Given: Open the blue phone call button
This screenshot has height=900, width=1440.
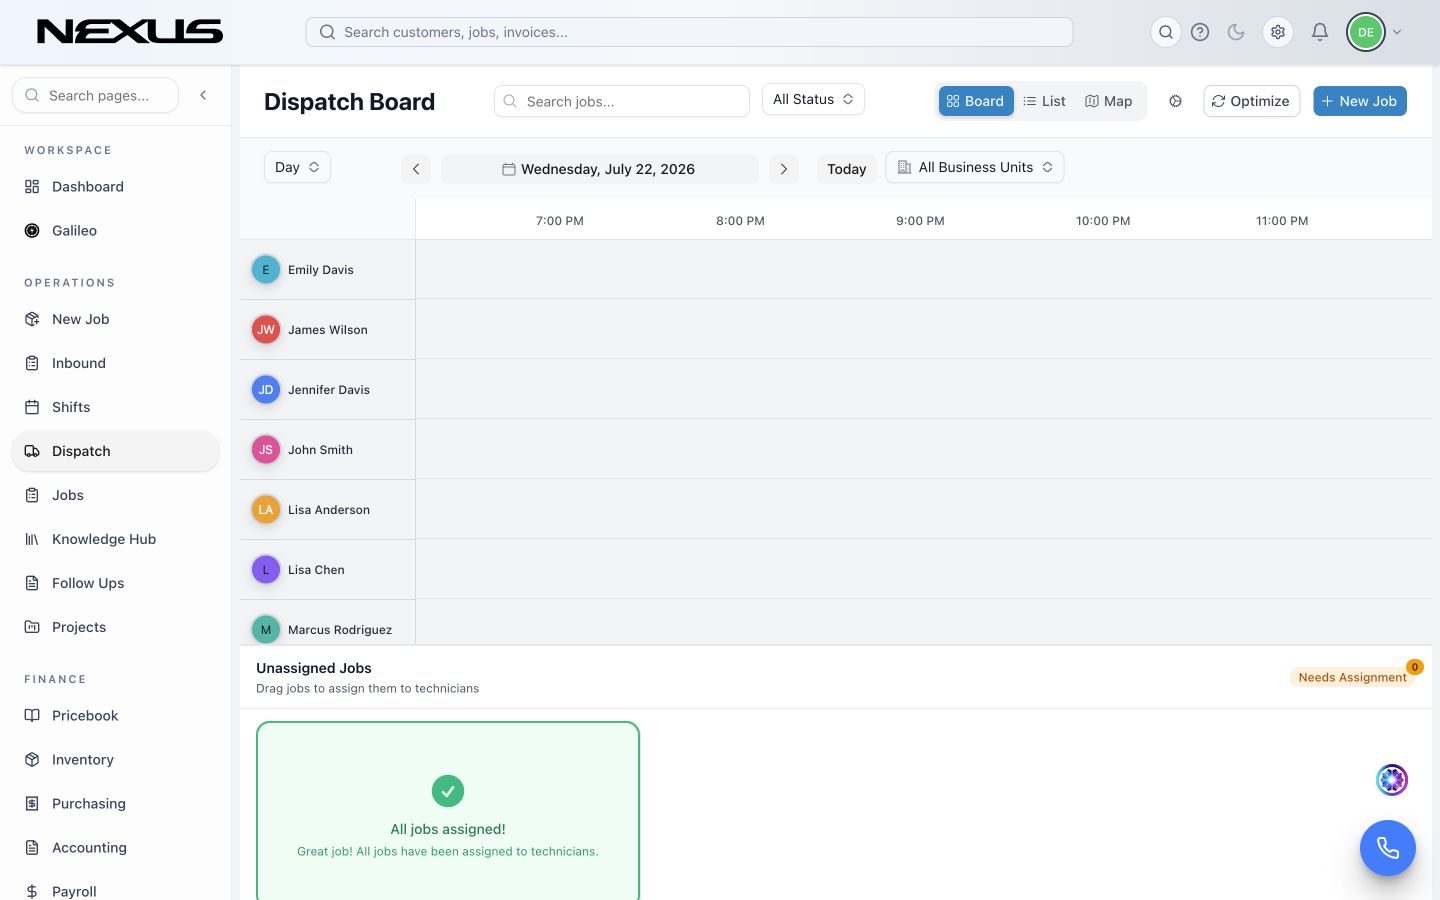Looking at the screenshot, I should click(x=1388, y=848).
